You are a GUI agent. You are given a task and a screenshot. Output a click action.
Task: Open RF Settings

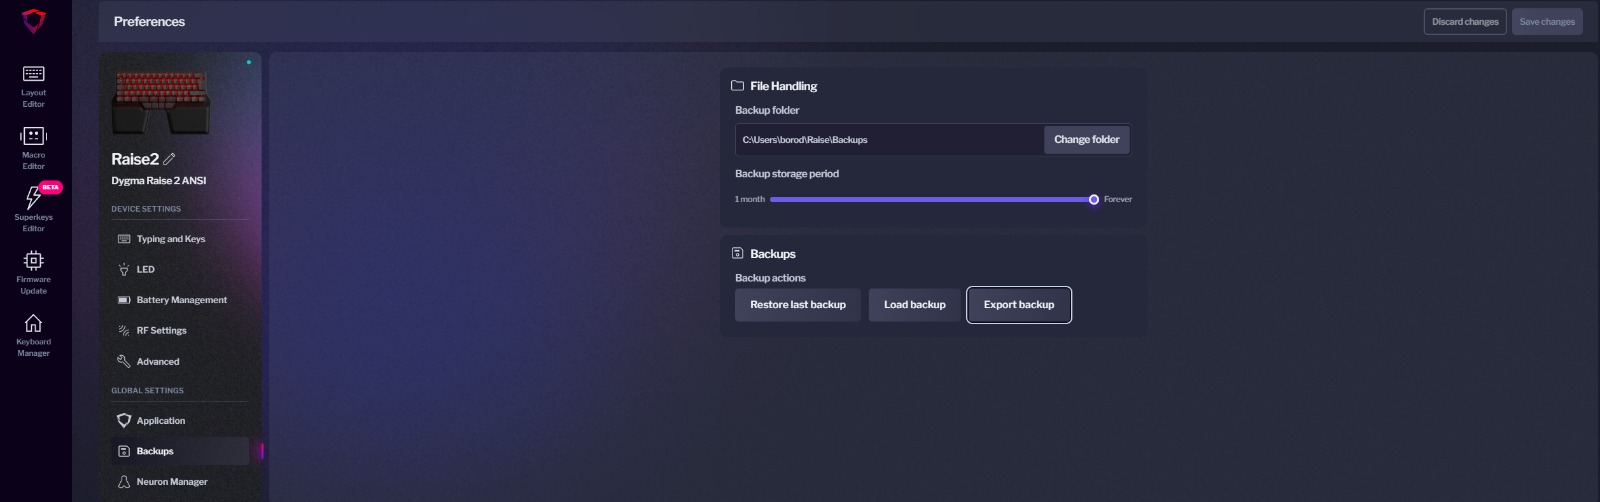tap(180, 330)
